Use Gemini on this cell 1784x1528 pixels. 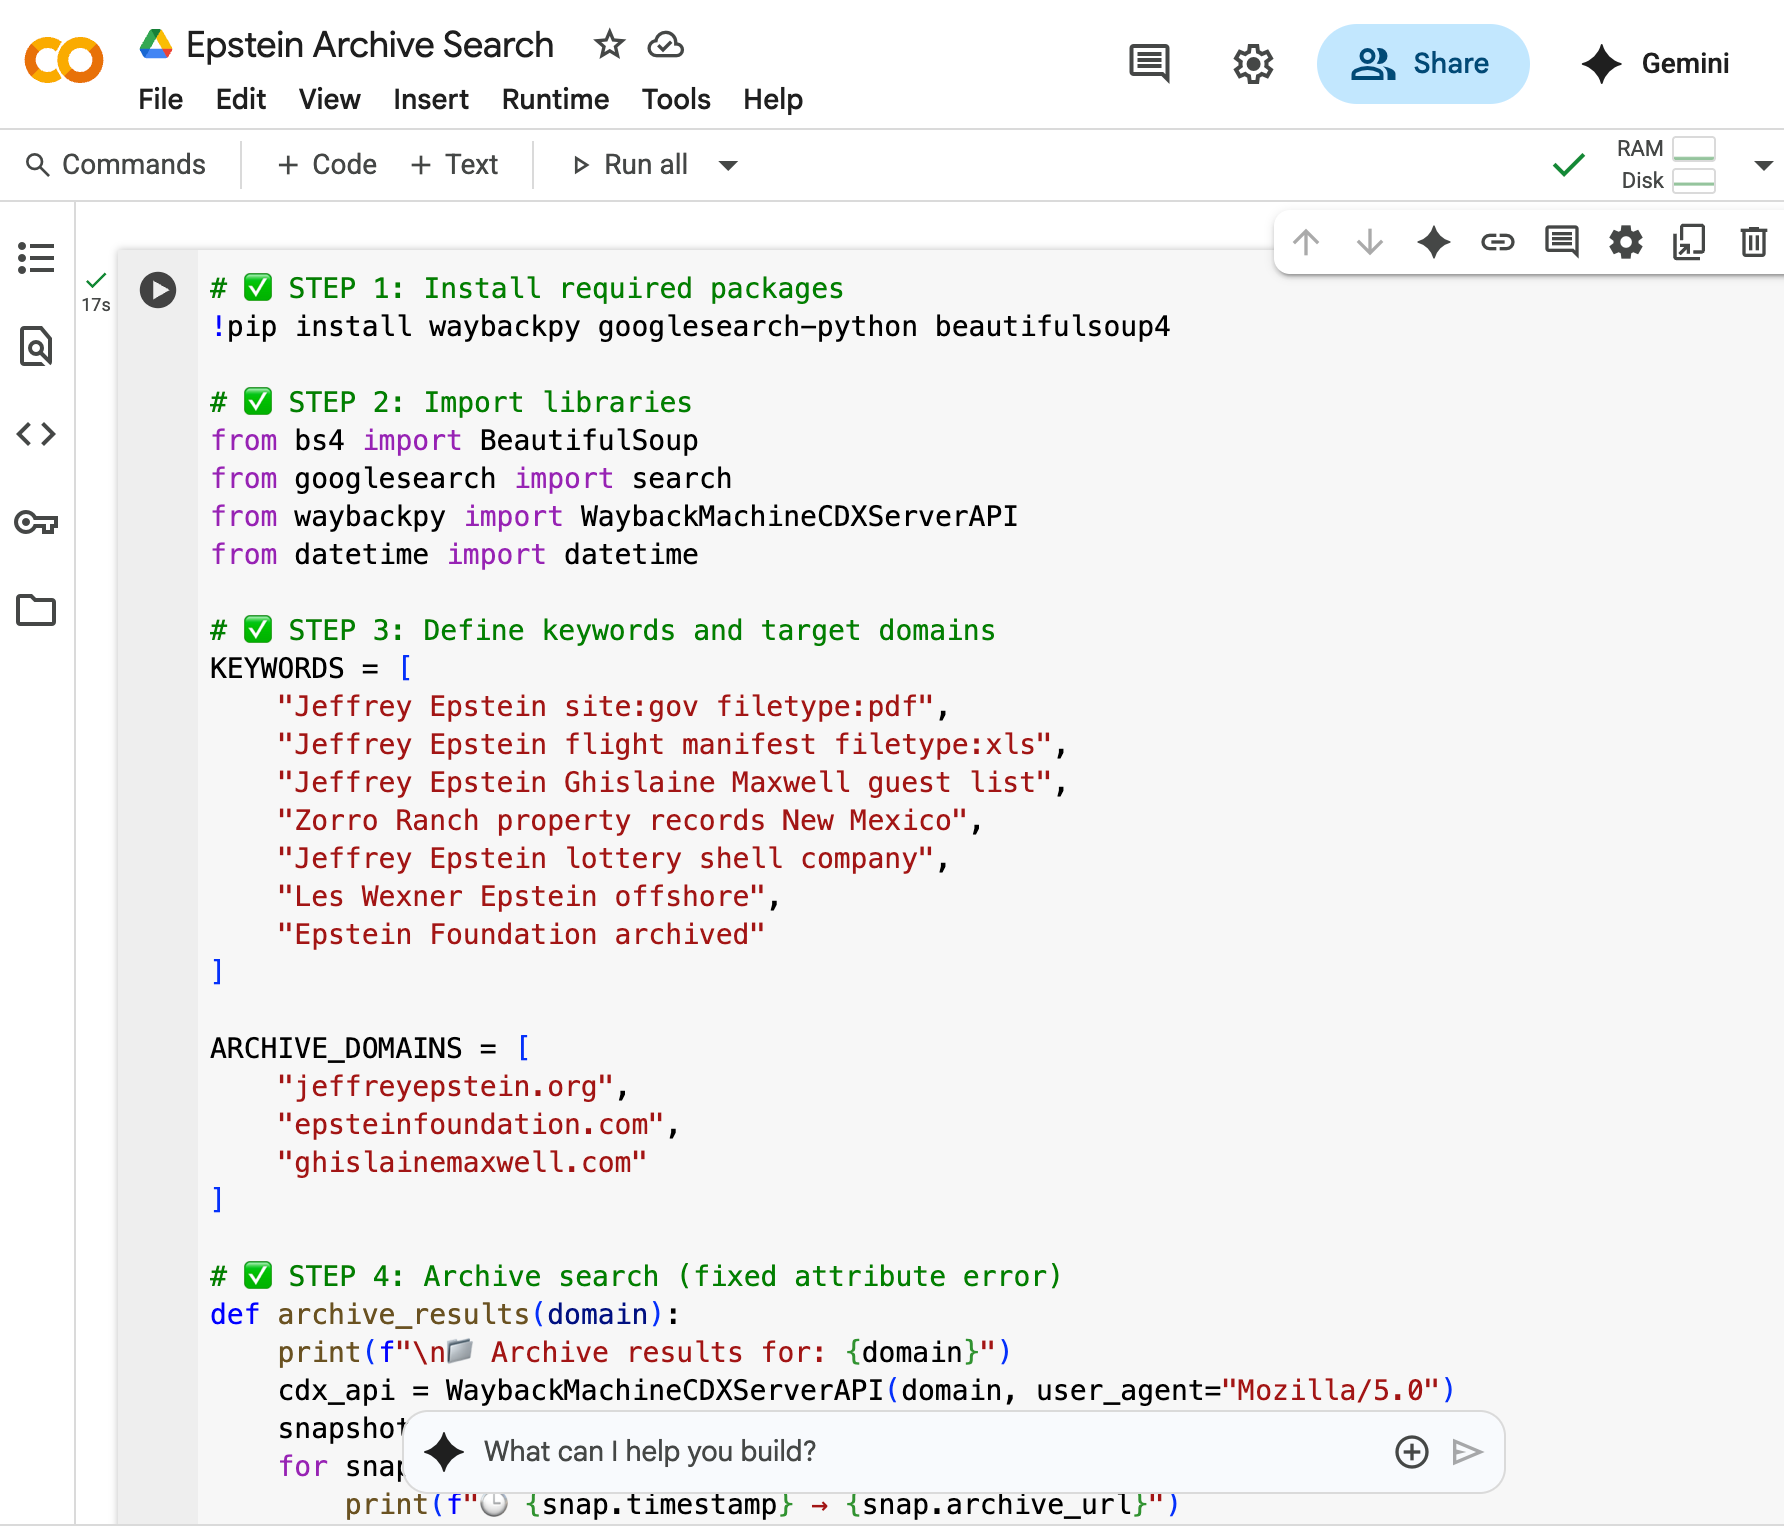pos(1434,242)
